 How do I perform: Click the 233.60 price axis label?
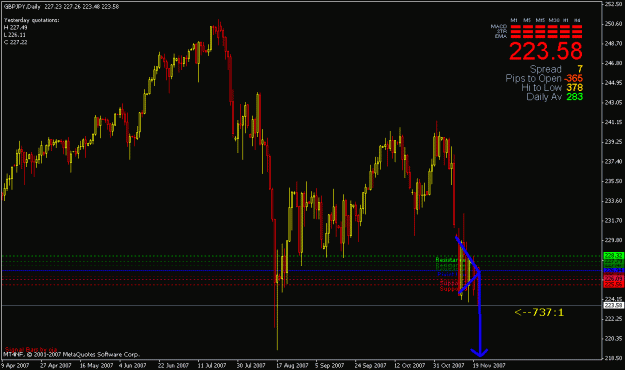613,201
